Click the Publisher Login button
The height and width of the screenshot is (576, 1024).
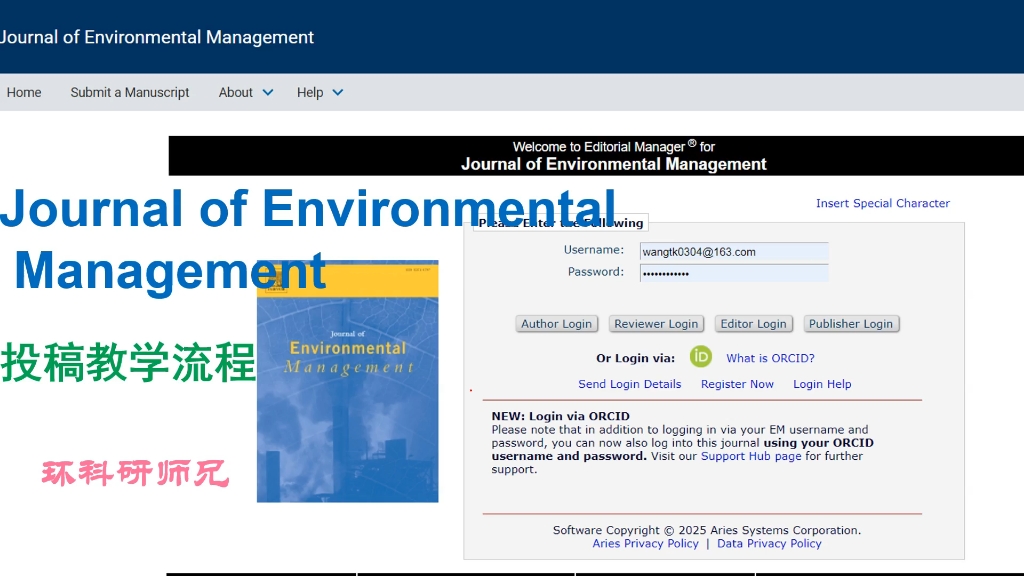[x=851, y=324]
